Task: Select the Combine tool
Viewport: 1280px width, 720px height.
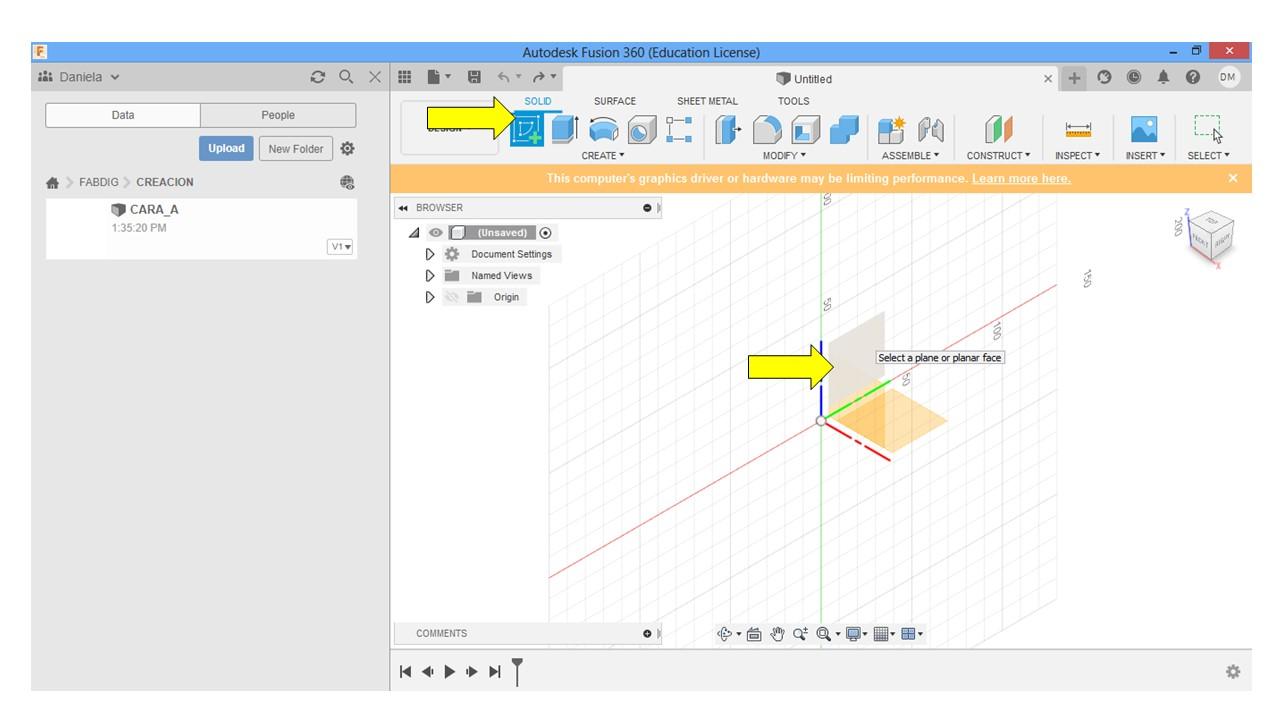Action: tap(845, 129)
